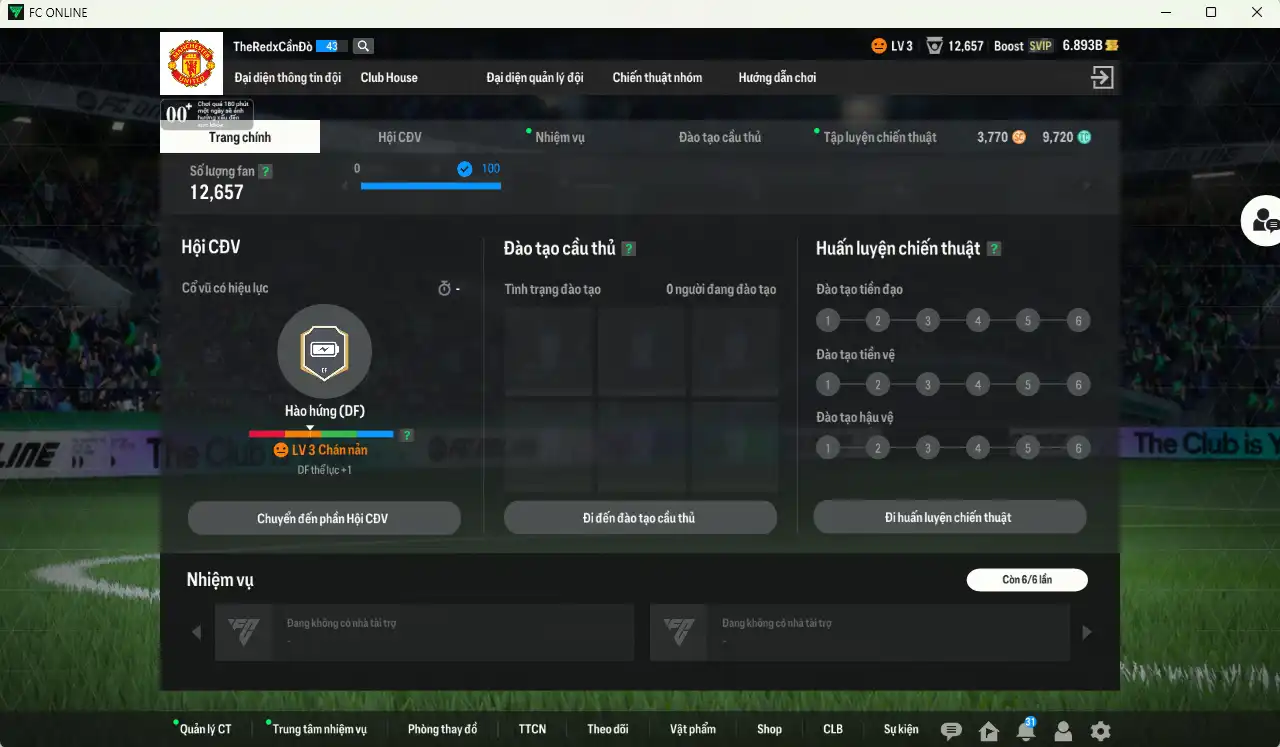Screen dimensions: 1280x747
Task: Click the help icon beside Số lượng fan
Action: [265, 171]
